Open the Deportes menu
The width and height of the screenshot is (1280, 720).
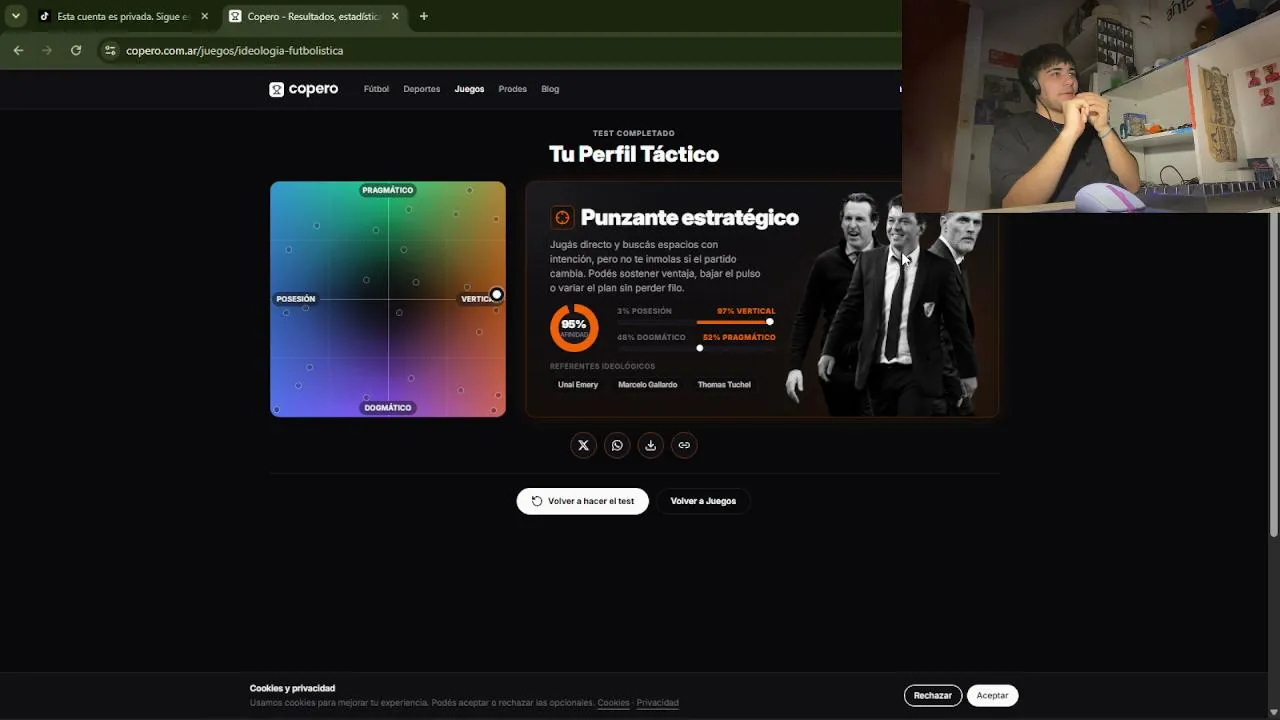pos(422,89)
